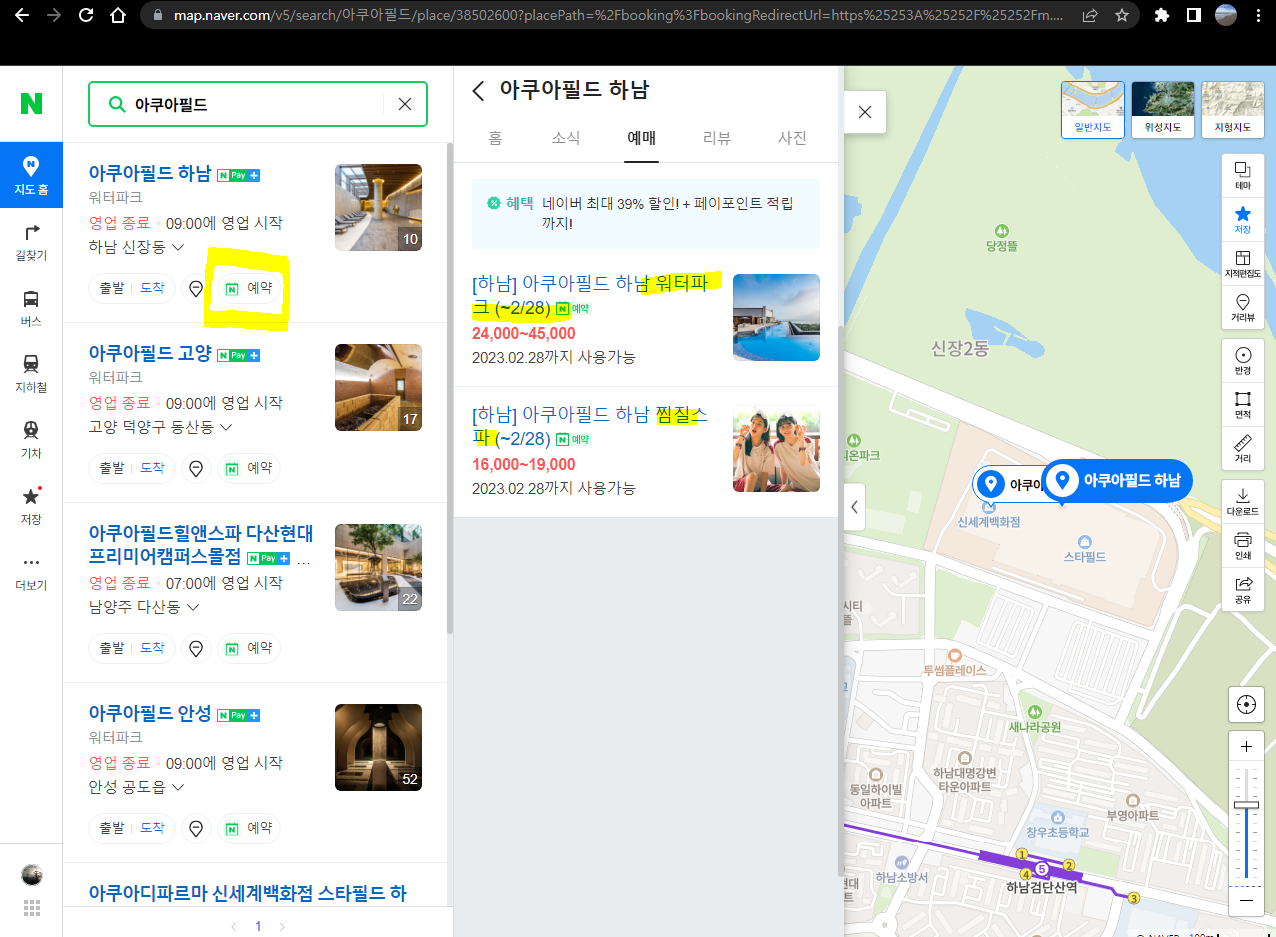The image size is (1276, 937).
Task: Click the 아쿠아필드 하남 map marker
Action: [1118, 481]
